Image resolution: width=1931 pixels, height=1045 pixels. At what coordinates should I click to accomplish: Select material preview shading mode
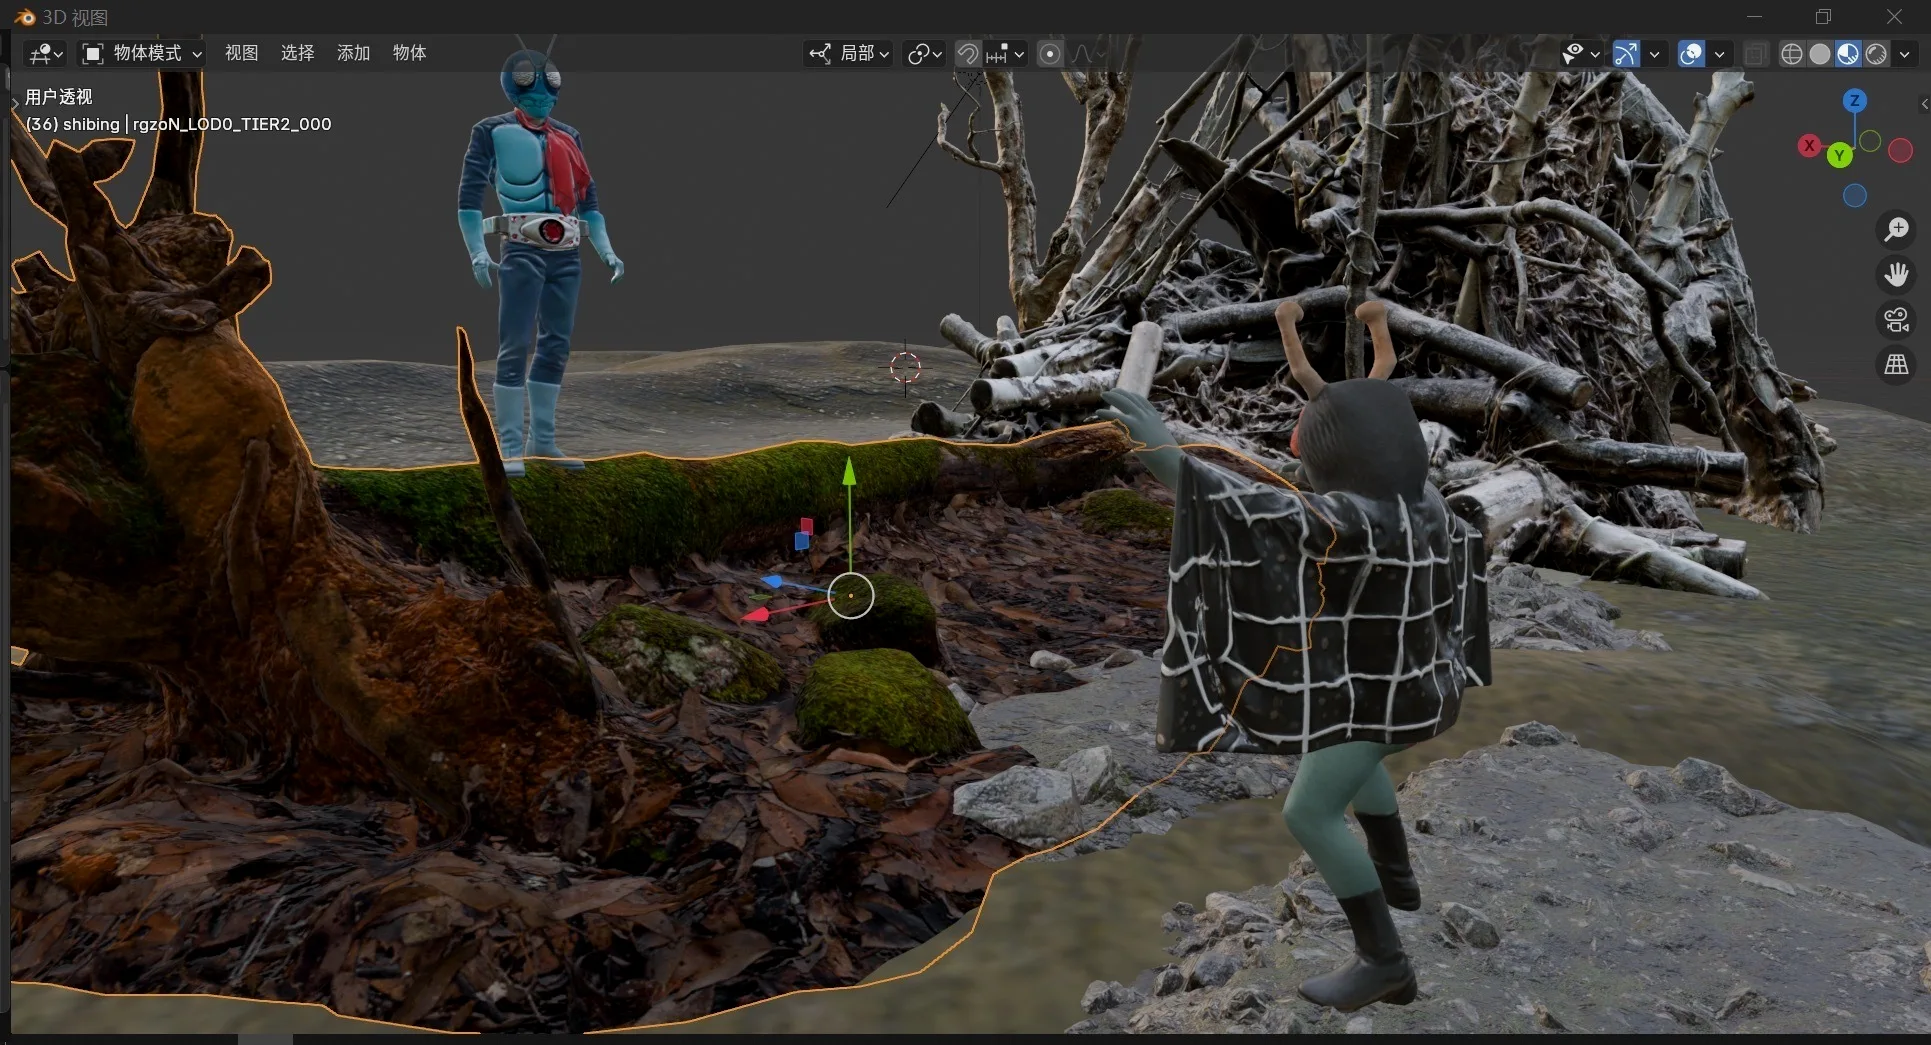pos(1848,54)
